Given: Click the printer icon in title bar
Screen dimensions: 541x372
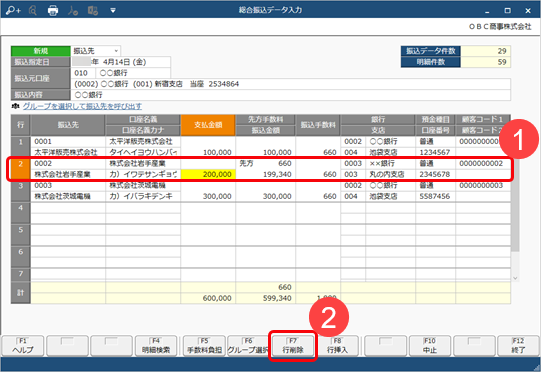Looking at the screenshot, I should tap(53, 11).
